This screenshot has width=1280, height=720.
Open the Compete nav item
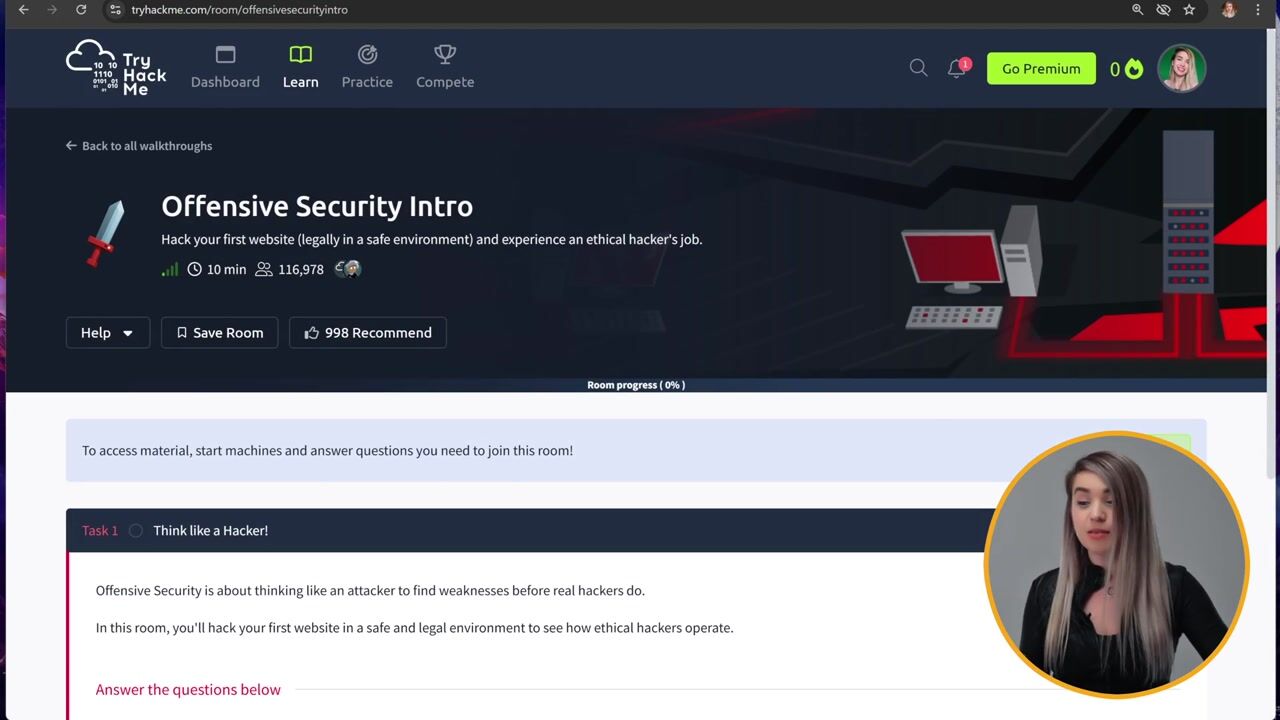tap(445, 68)
